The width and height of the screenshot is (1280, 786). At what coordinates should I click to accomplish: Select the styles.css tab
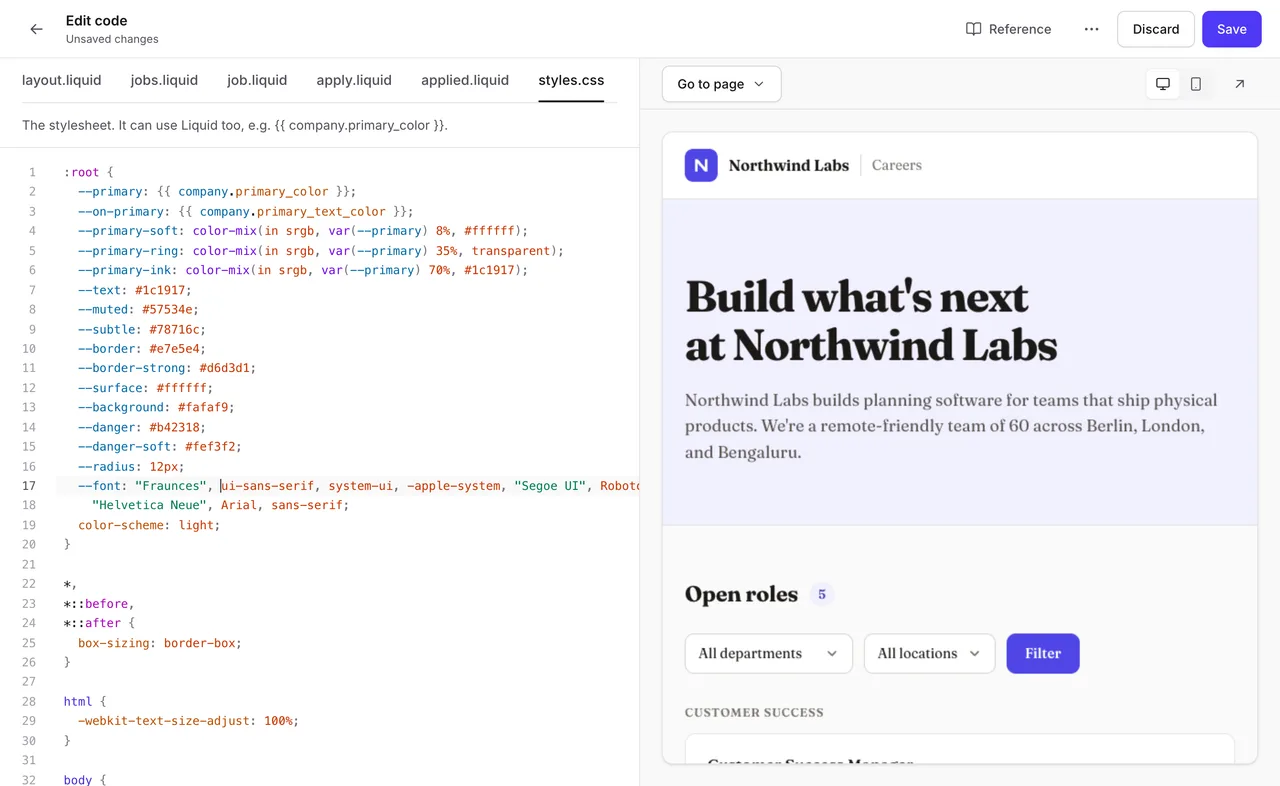click(571, 80)
